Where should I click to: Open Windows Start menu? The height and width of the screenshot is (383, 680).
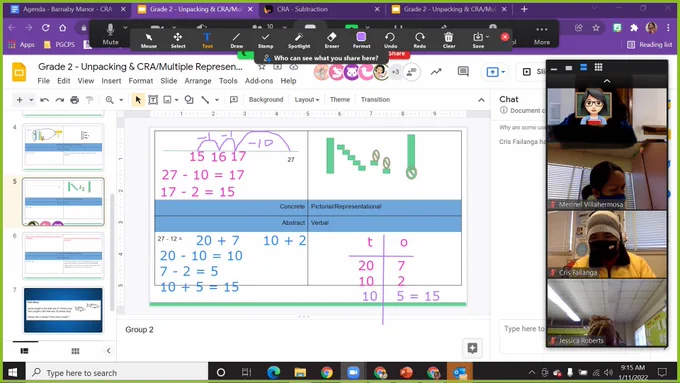13,372
